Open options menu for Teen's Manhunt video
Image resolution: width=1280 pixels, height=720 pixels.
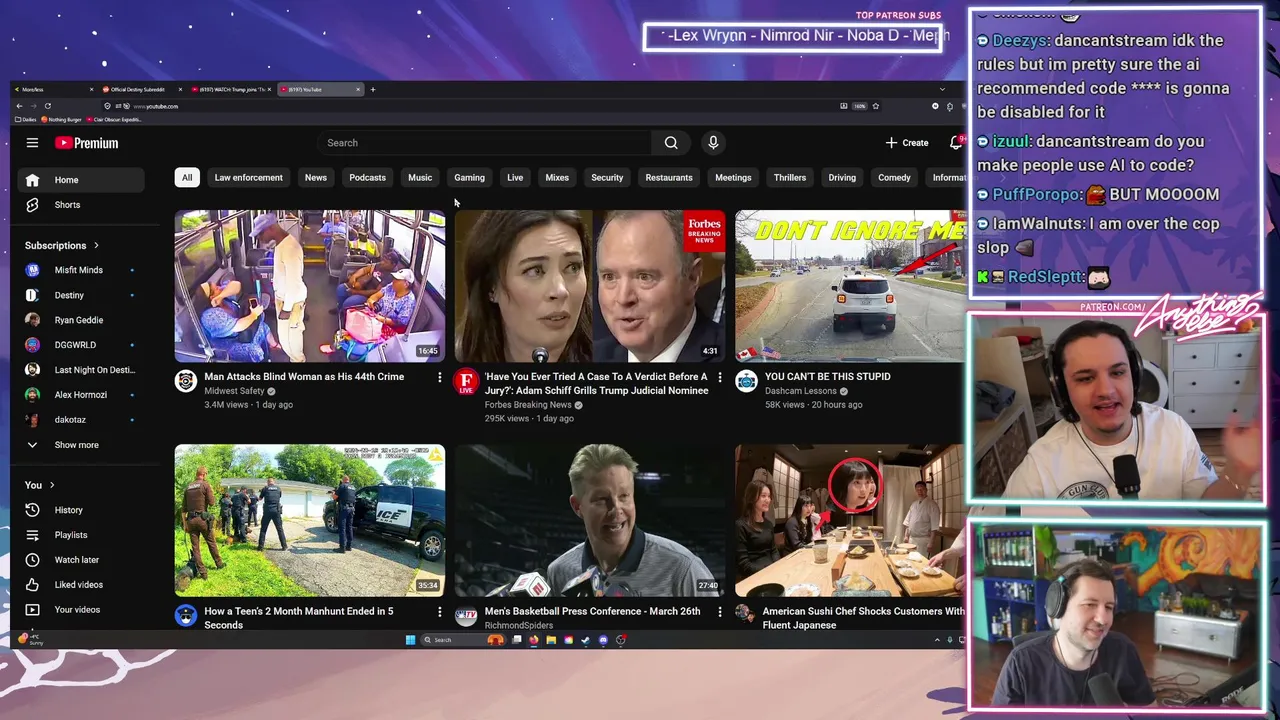[439, 612]
